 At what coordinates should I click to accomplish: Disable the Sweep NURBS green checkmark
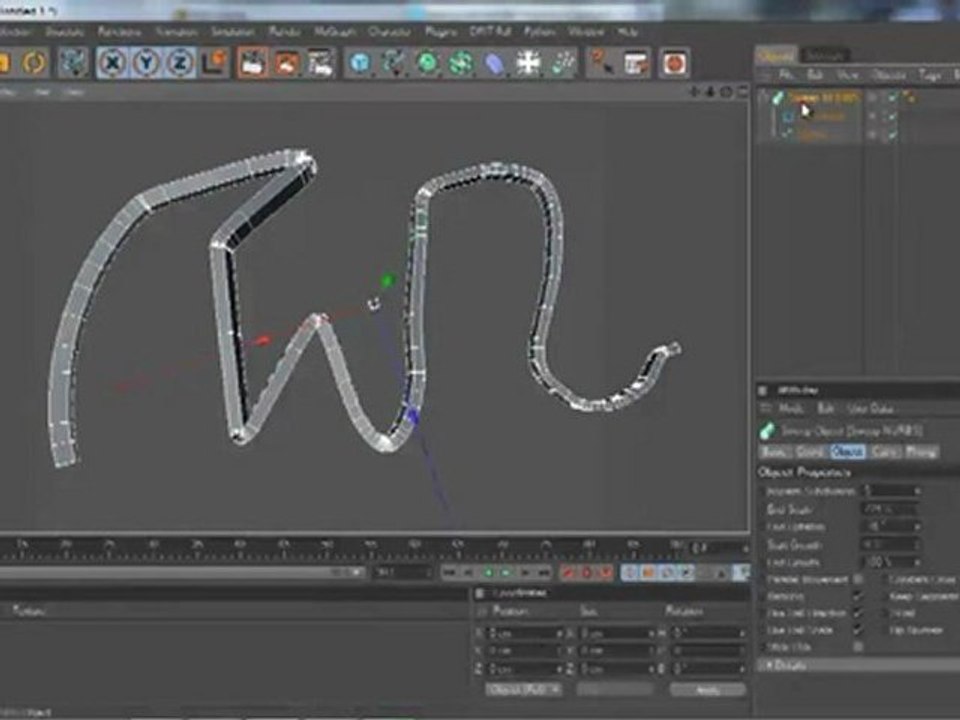click(892, 97)
